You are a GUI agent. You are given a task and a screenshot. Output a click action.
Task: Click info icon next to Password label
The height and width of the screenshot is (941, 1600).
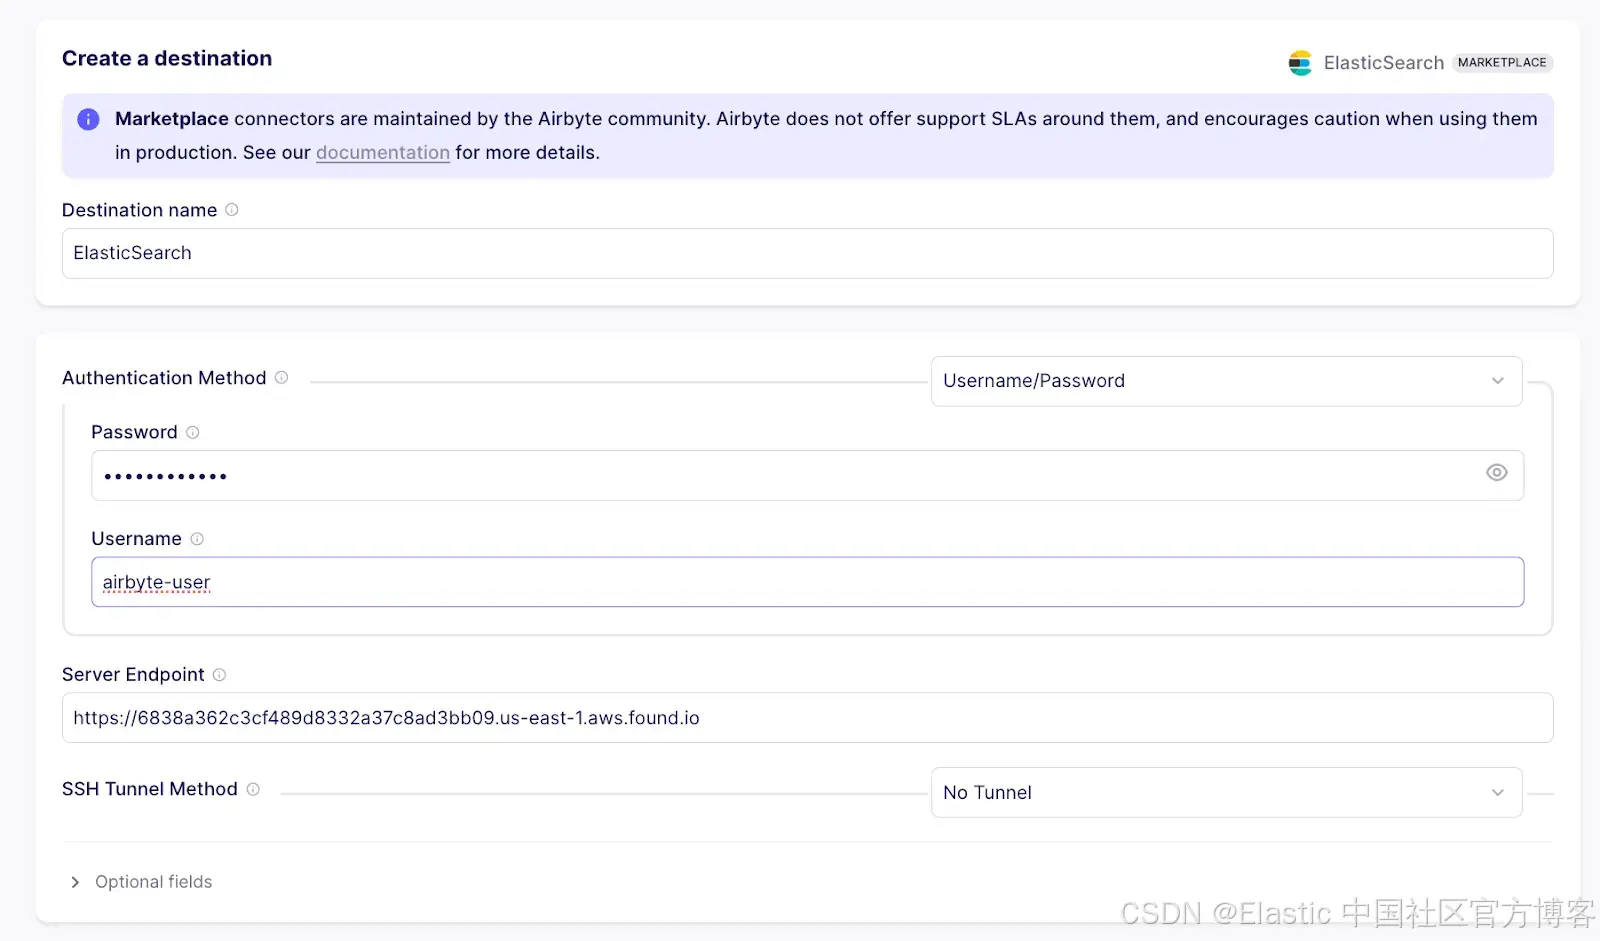pos(193,432)
